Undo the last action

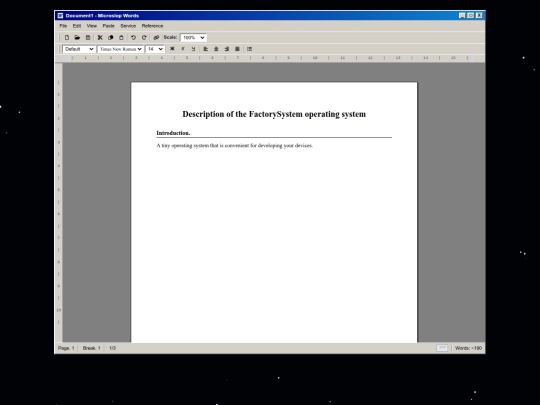coord(133,38)
